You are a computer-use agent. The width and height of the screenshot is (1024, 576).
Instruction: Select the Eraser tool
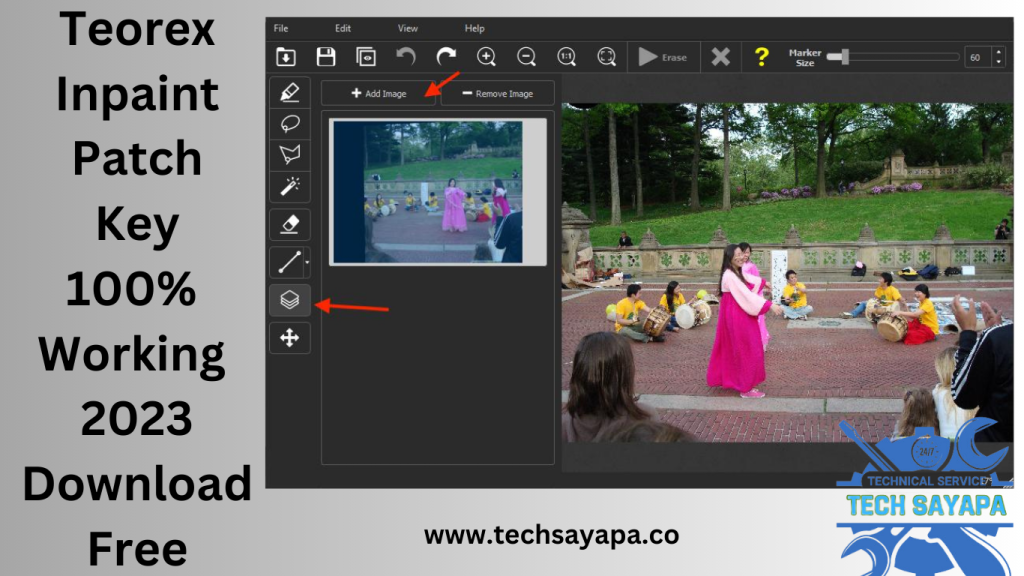tap(290, 225)
